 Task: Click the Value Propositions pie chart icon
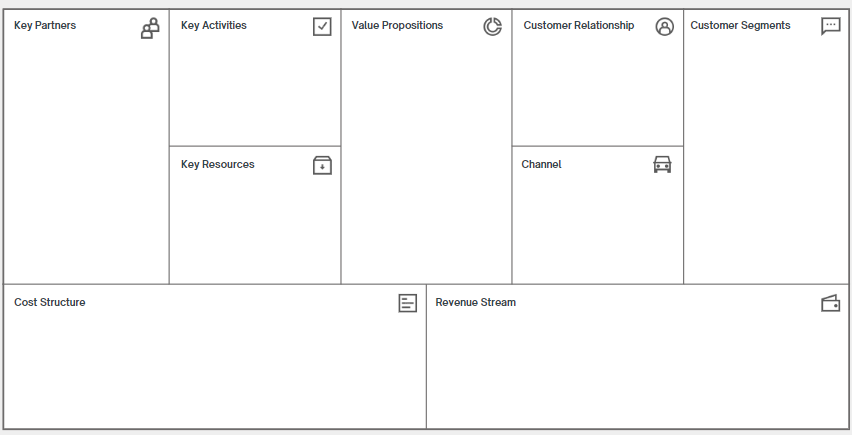click(492, 27)
